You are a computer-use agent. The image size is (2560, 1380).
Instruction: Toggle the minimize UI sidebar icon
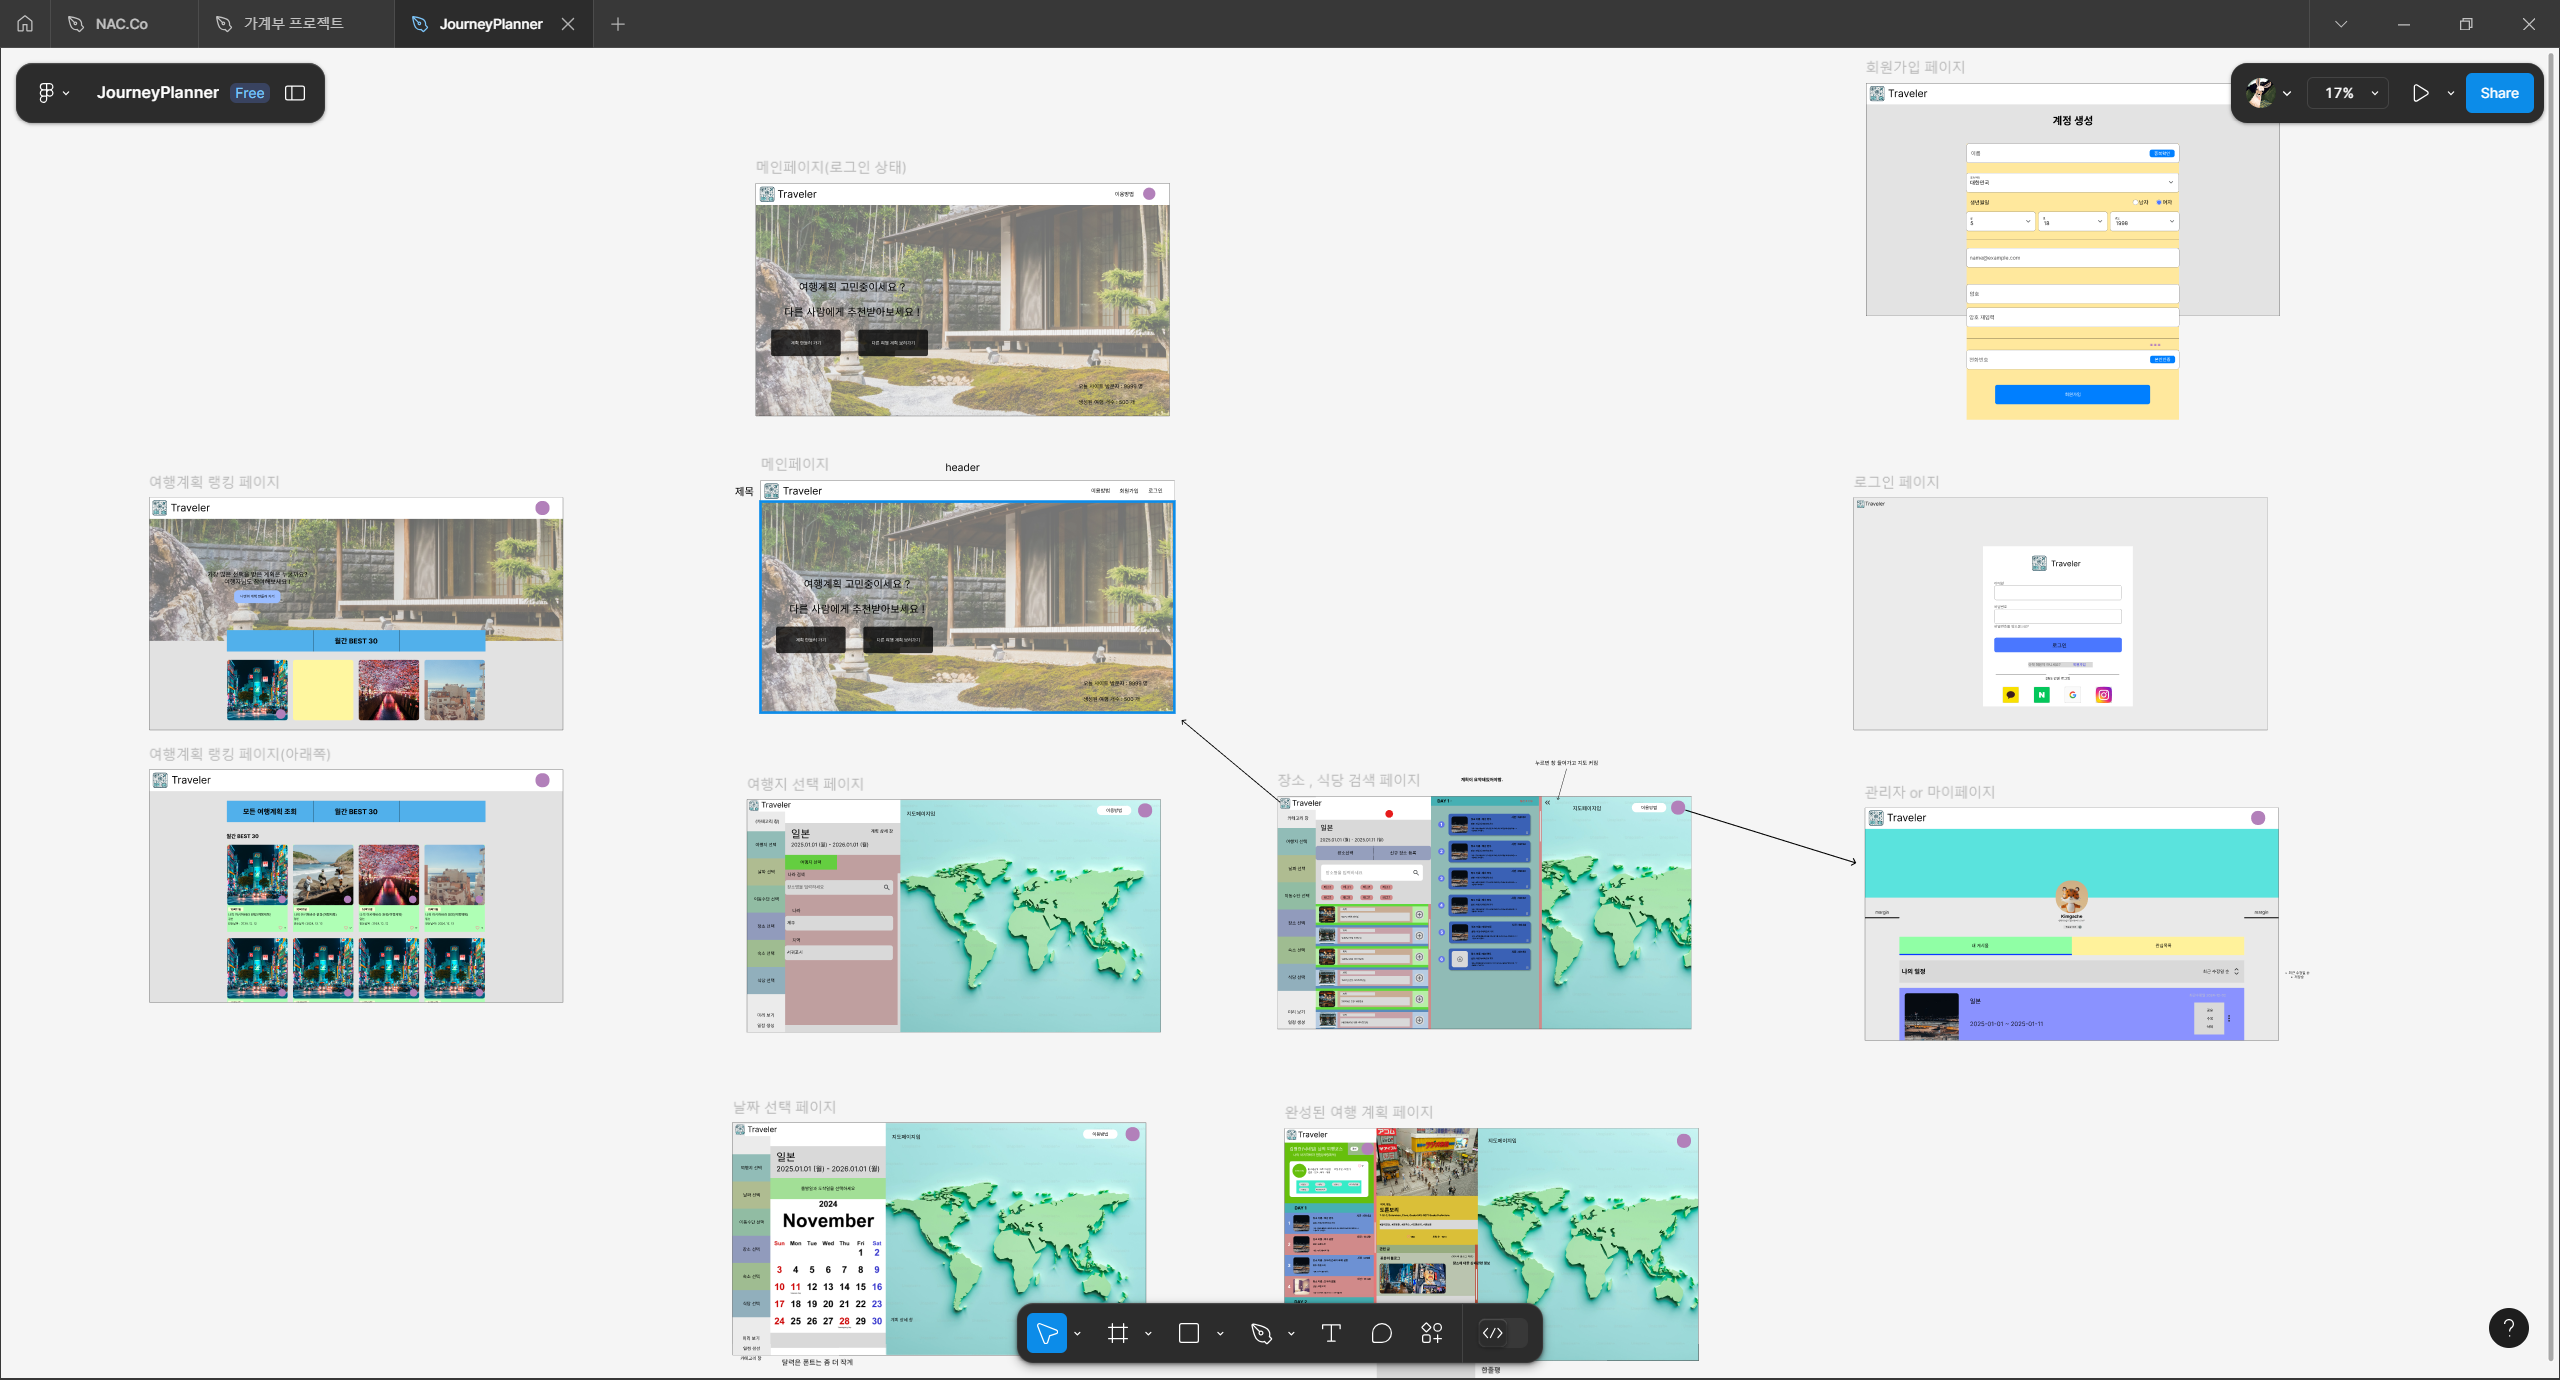tap(295, 93)
